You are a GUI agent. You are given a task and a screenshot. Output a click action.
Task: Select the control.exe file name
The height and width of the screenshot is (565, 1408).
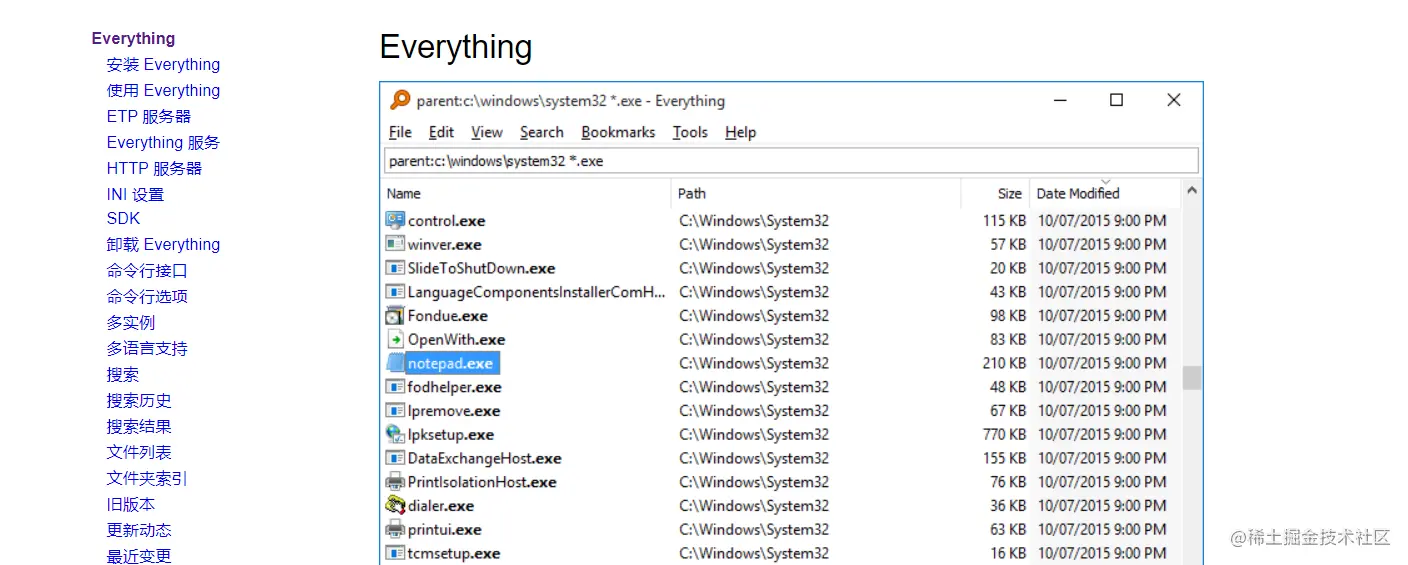coord(446,220)
